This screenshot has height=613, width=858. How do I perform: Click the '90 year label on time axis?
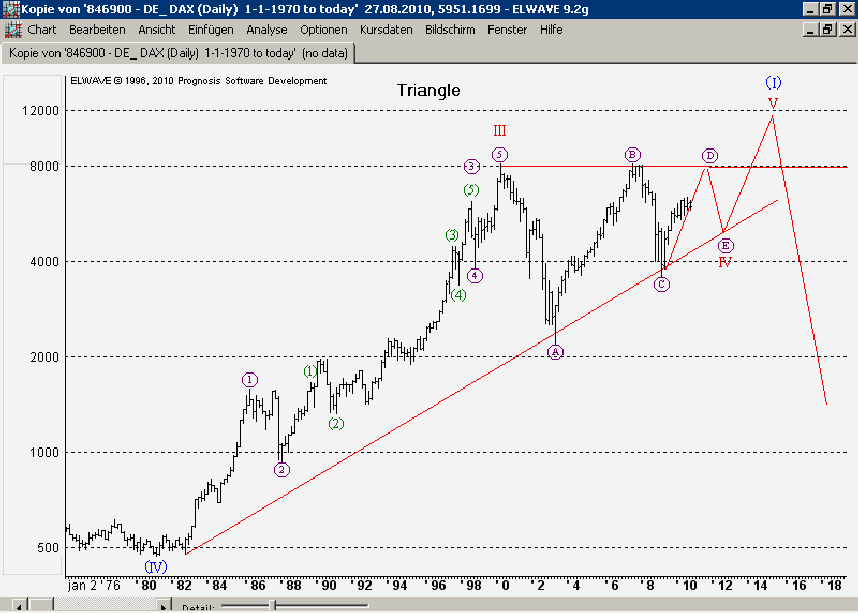pyautogui.click(x=325, y=585)
